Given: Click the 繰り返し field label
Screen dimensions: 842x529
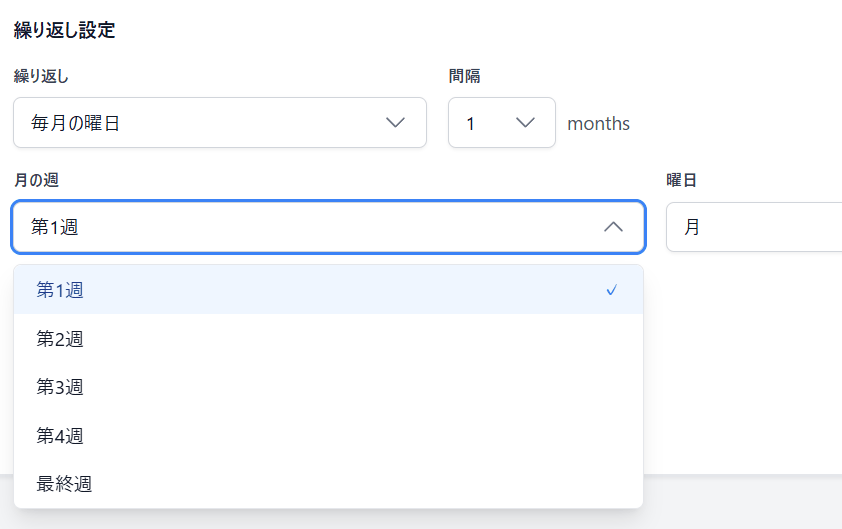Looking at the screenshot, I should pyautogui.click(x=41, y=76).
